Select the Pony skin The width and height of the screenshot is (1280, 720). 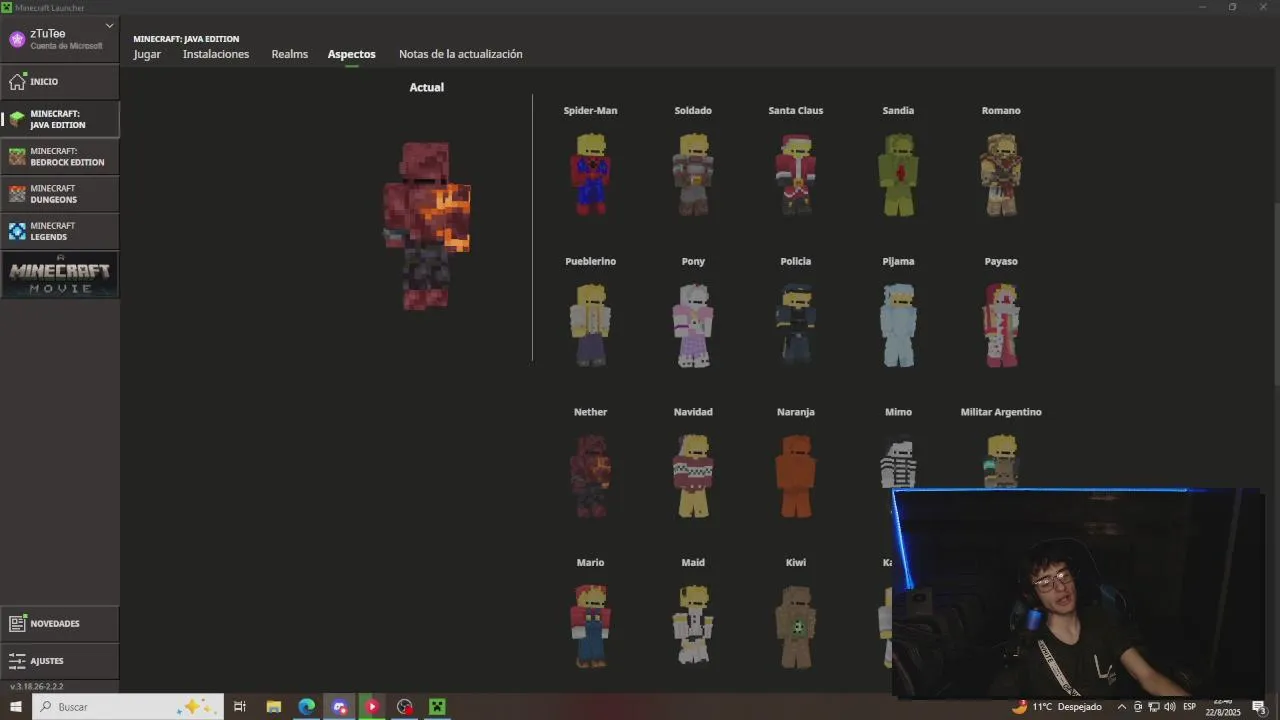[693, 325]
